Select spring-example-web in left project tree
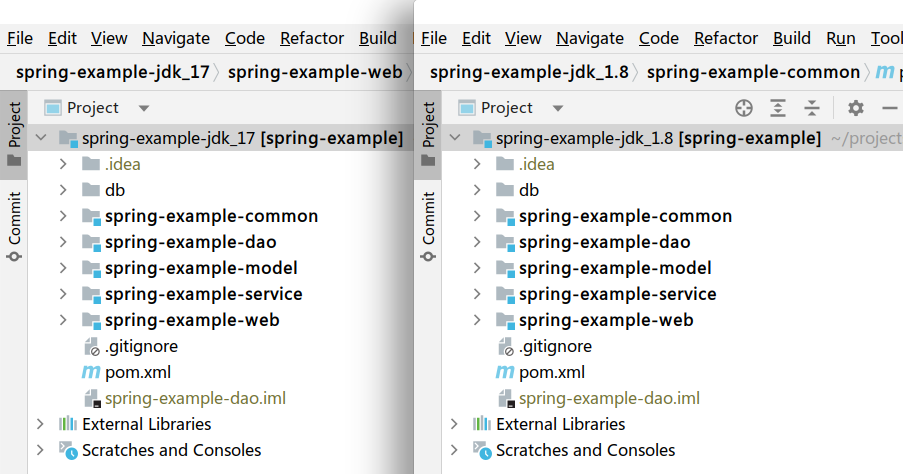 (x=192, y=320)
